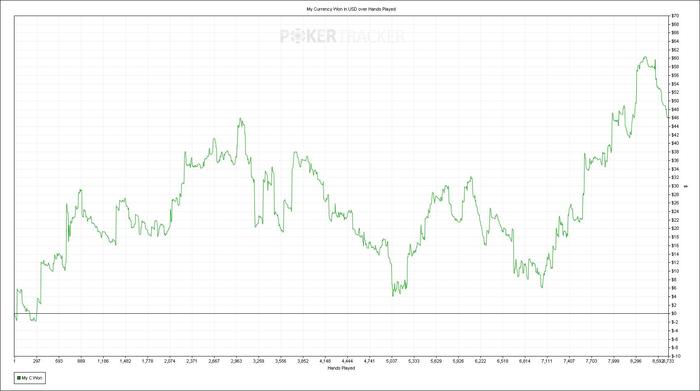The width and height of the screenshot is (700, 391).
Task: Click the x-axis tick label 297
Action: point(37,361)
